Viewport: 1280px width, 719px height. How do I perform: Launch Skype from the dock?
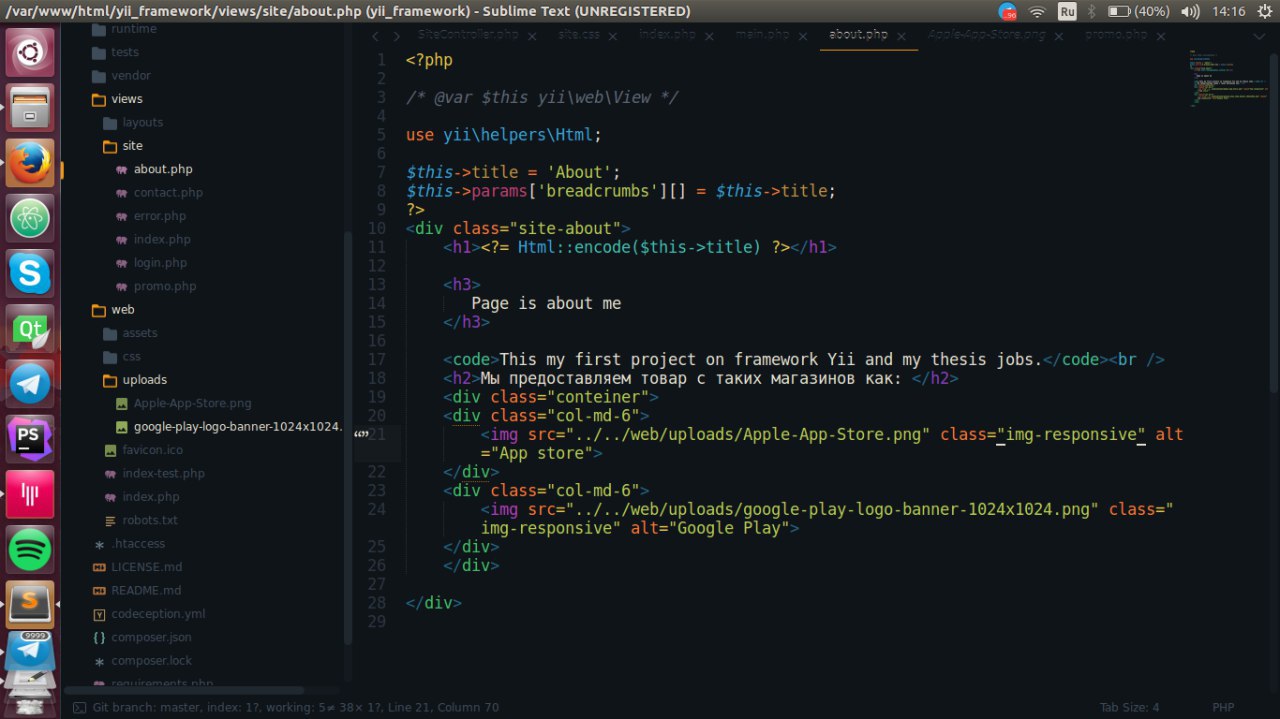tap(30, 273)
